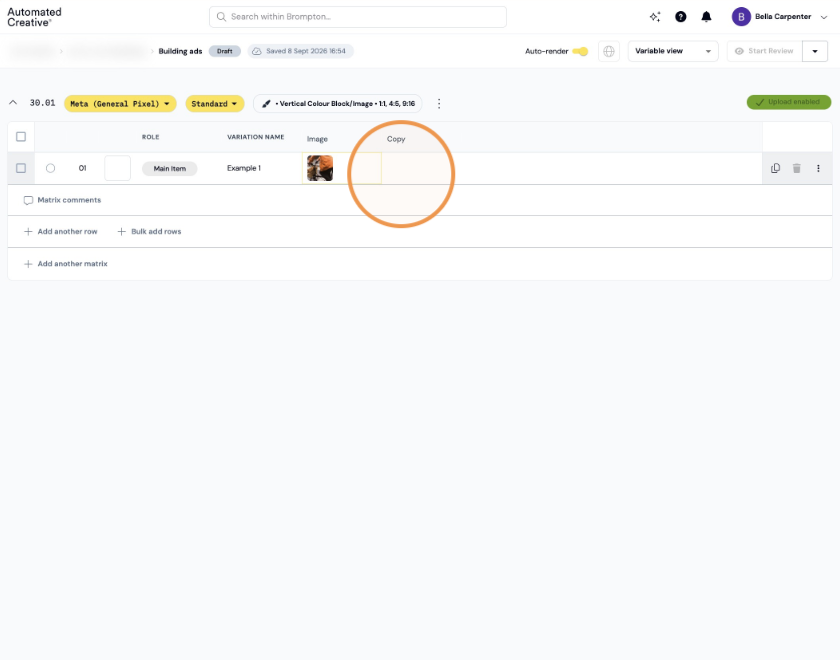The width and height of the screenshot is (840, 660).
Task: Click the Copy column header
Action: coord(396,139)
